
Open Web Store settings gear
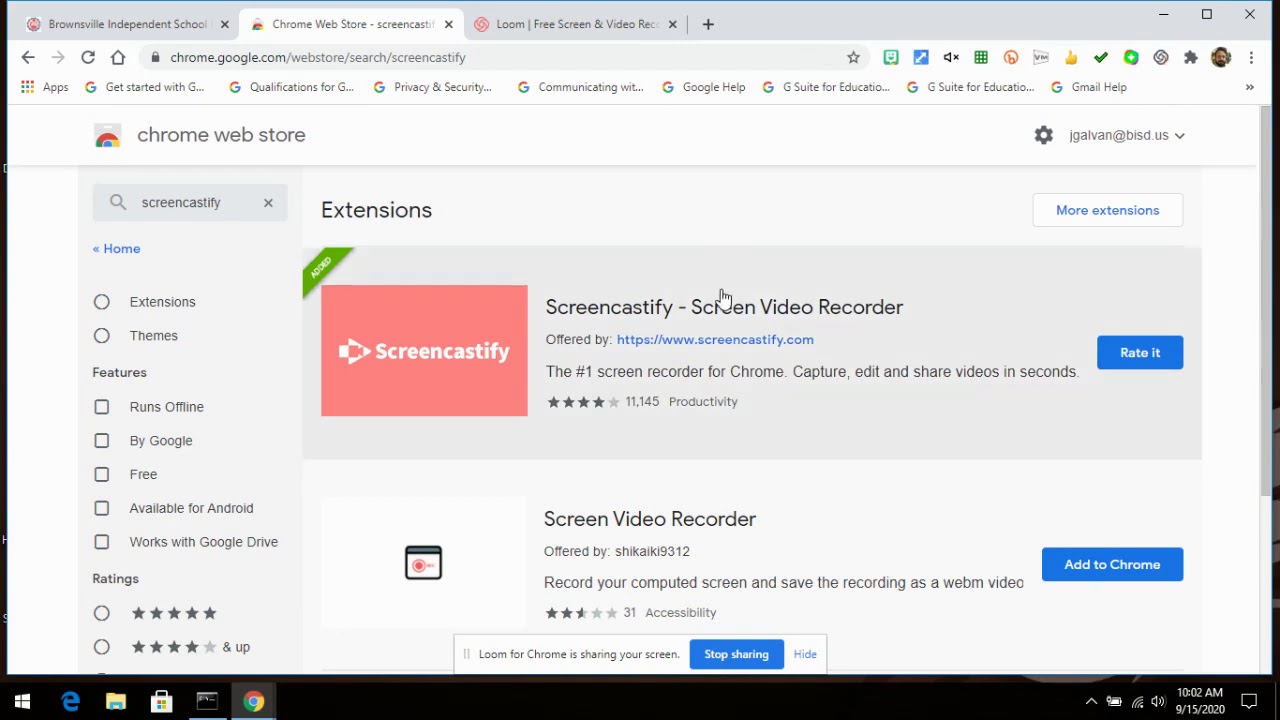point(1044,135)
